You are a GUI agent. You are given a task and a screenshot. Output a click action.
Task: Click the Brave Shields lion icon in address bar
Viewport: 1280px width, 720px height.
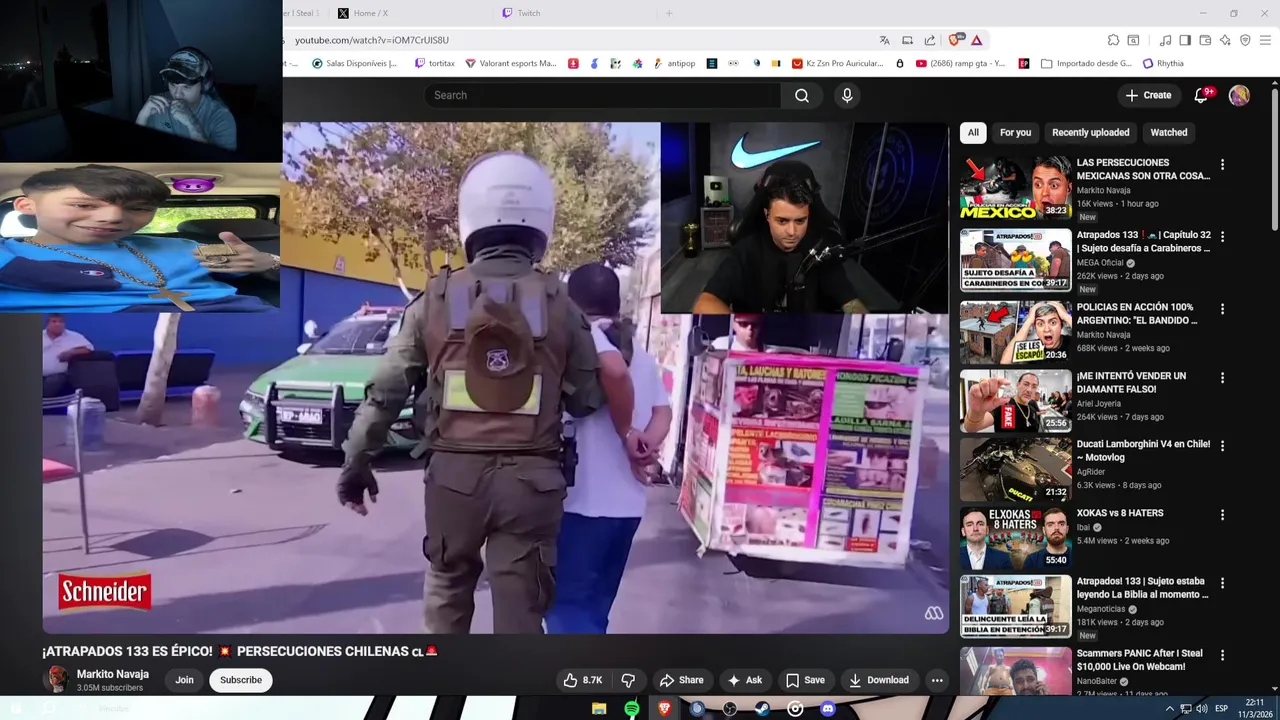(956, 40)
